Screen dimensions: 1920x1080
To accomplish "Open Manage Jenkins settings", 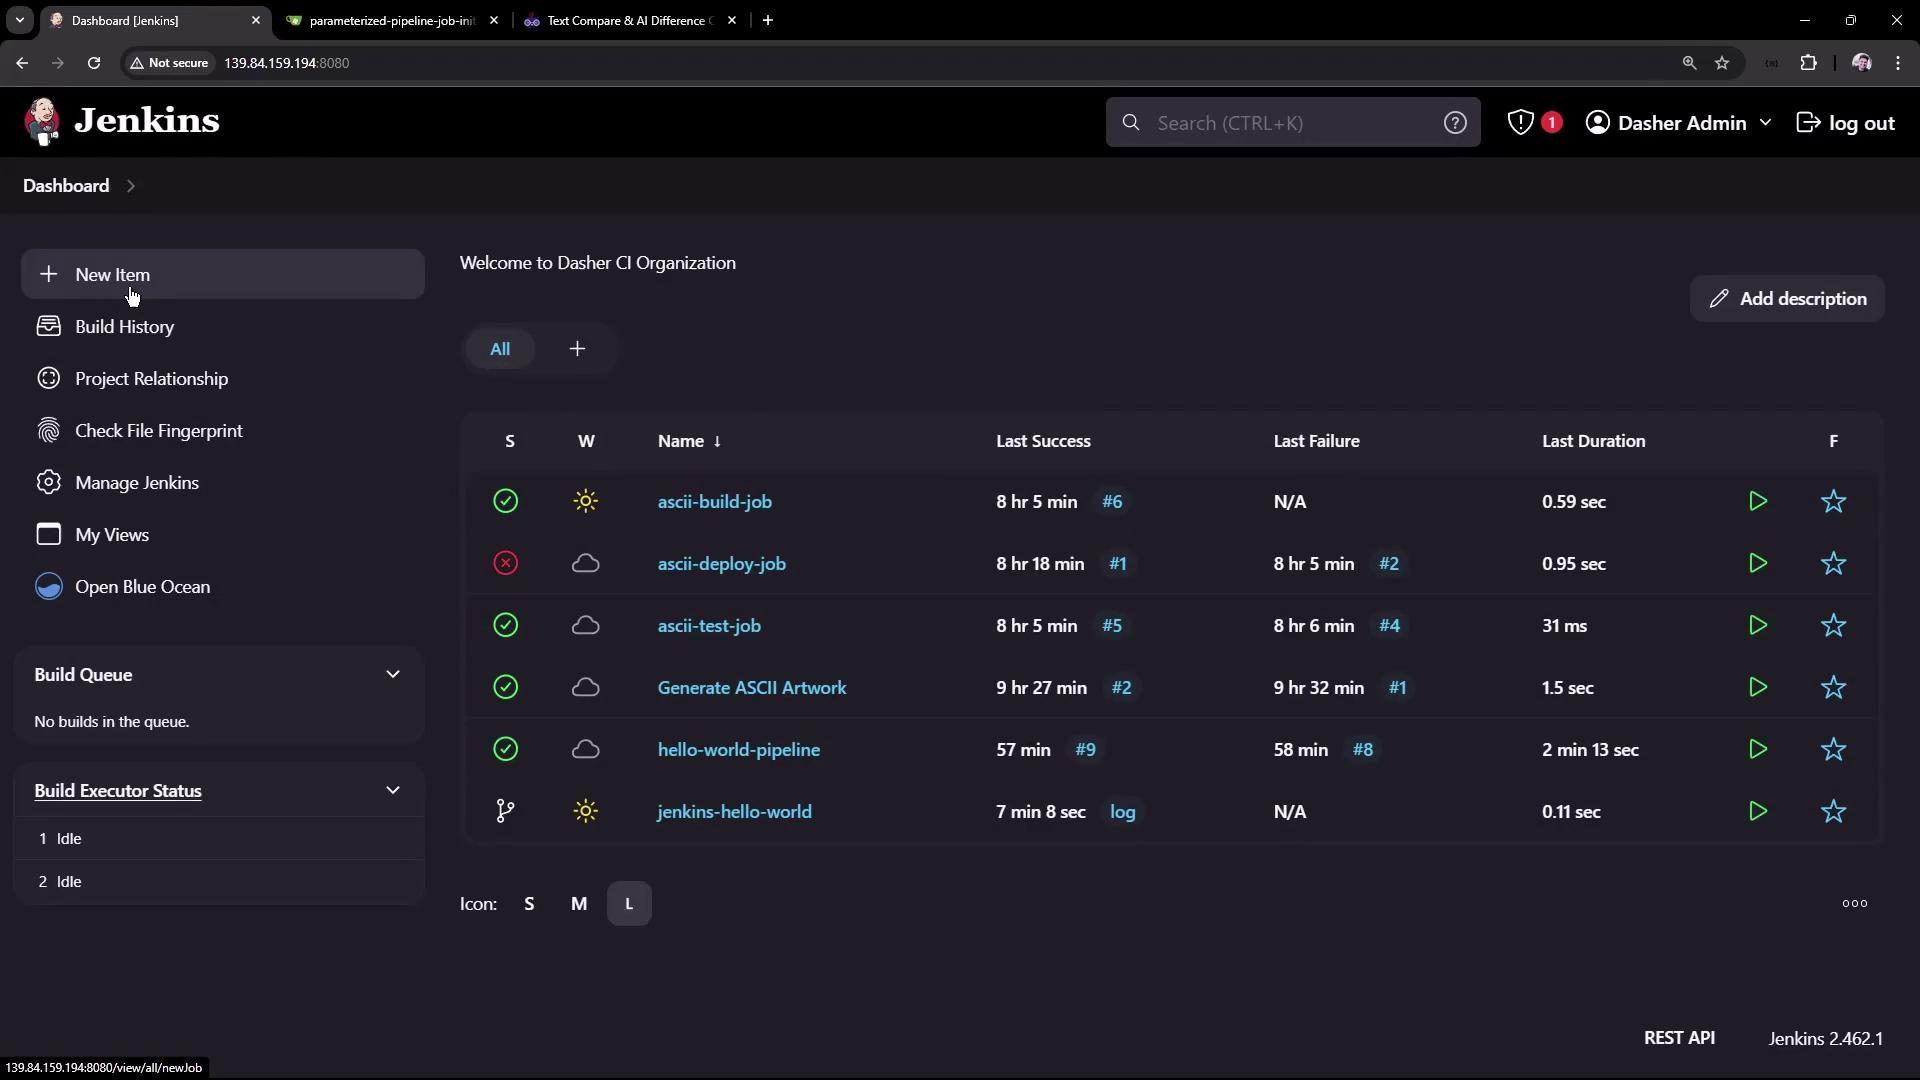I will [x=136, y=483].
